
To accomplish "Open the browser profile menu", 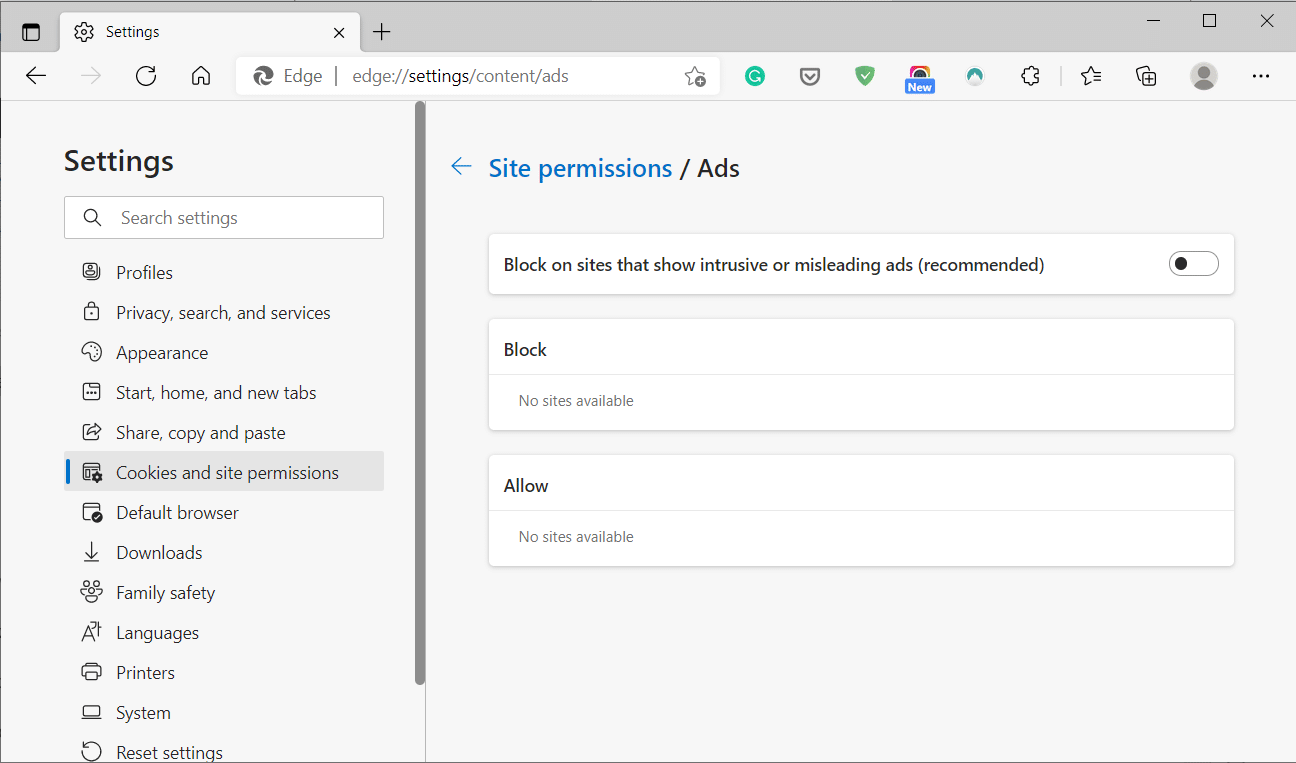I will [x=1203, y=76].
